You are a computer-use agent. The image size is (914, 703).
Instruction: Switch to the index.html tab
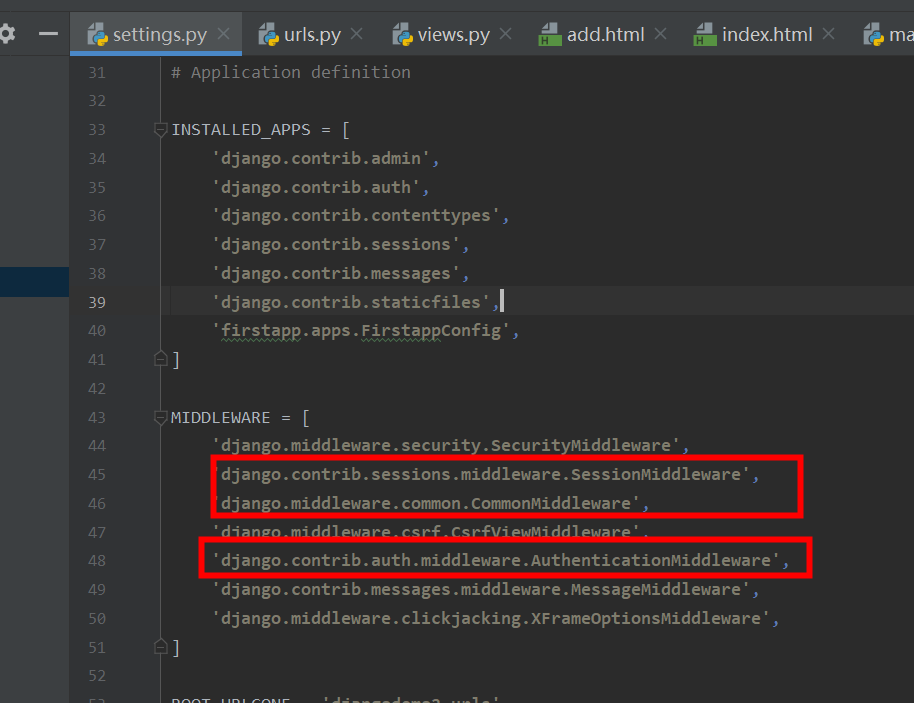[x=767, y=34]
